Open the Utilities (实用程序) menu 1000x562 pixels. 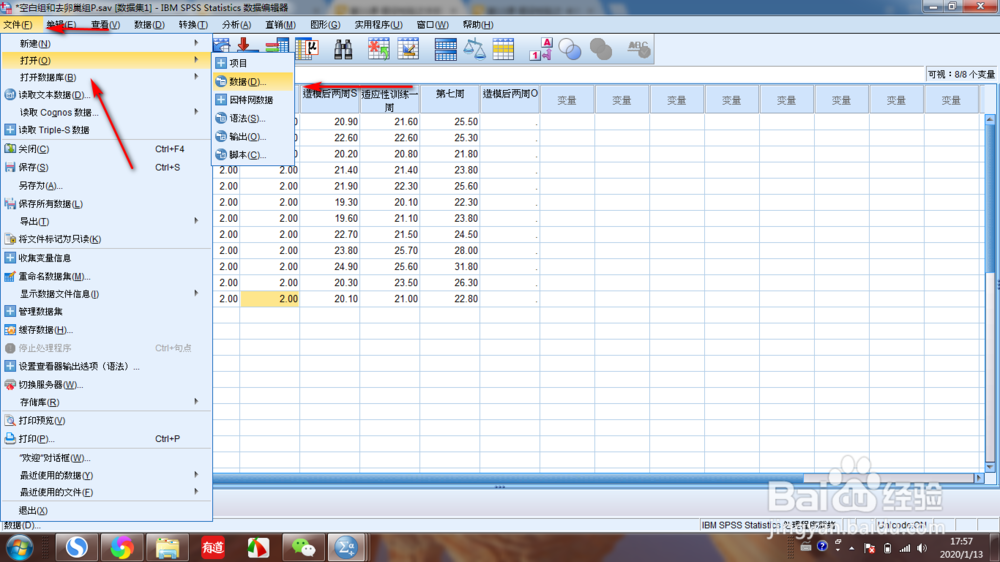coord(378,25)
